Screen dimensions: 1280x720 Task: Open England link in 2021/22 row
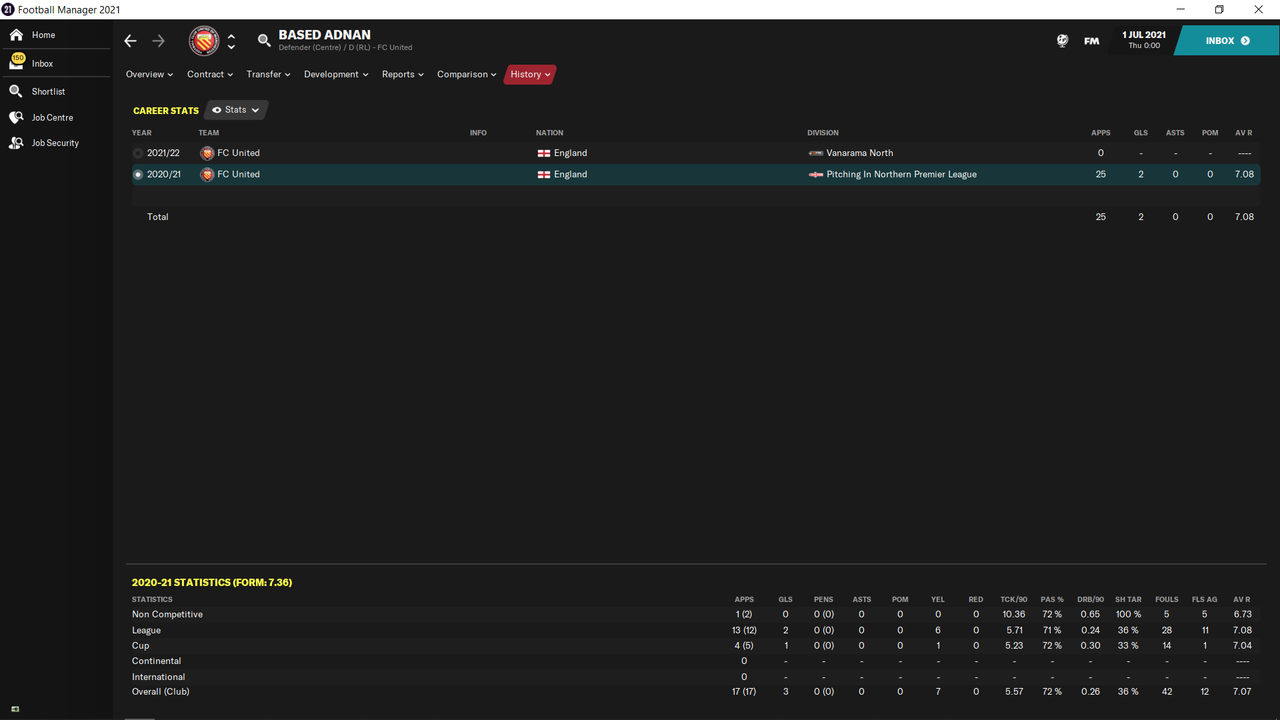click(x=571, y=153)
